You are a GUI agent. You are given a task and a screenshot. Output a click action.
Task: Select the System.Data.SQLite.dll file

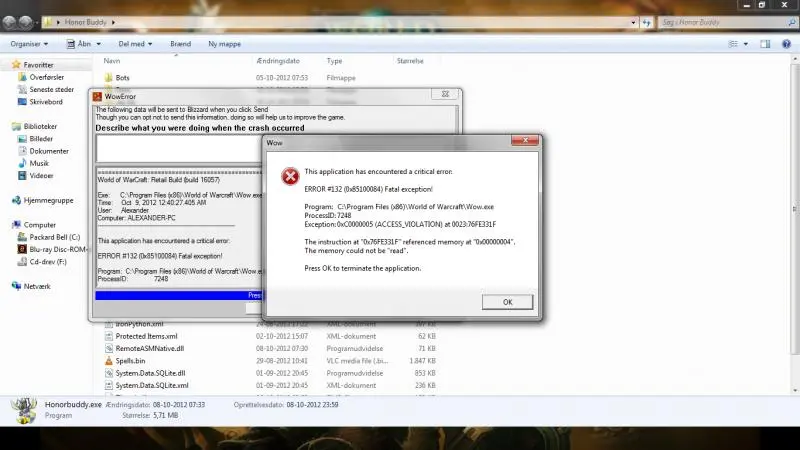pos(150,373)
